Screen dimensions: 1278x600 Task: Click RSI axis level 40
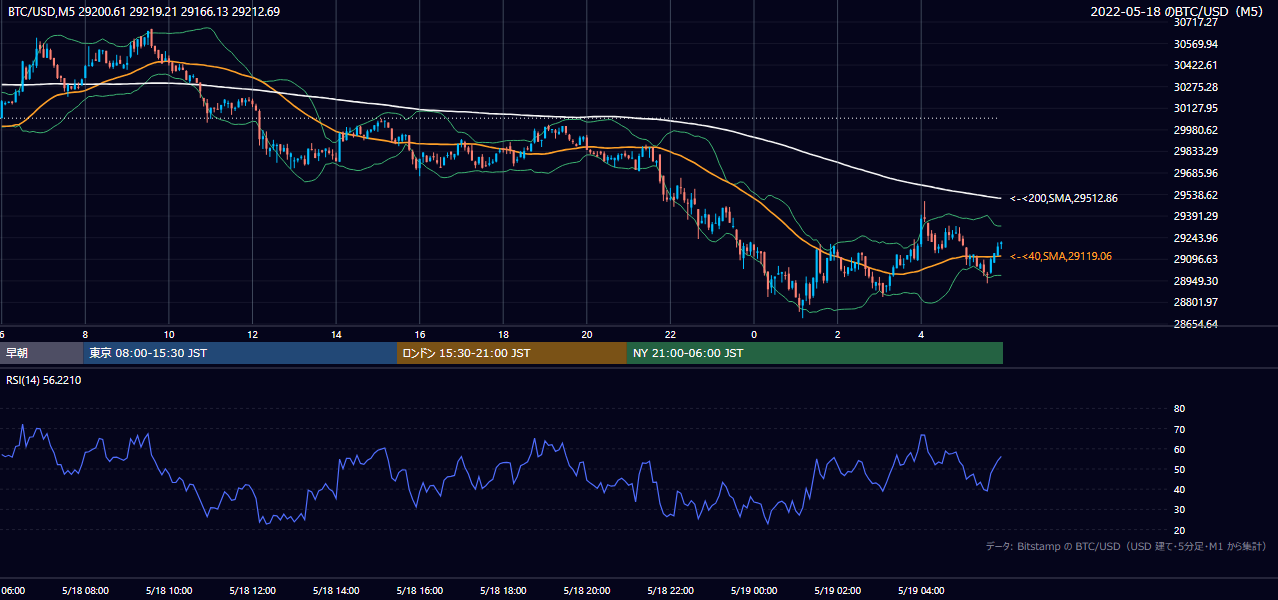[1180, 489]
